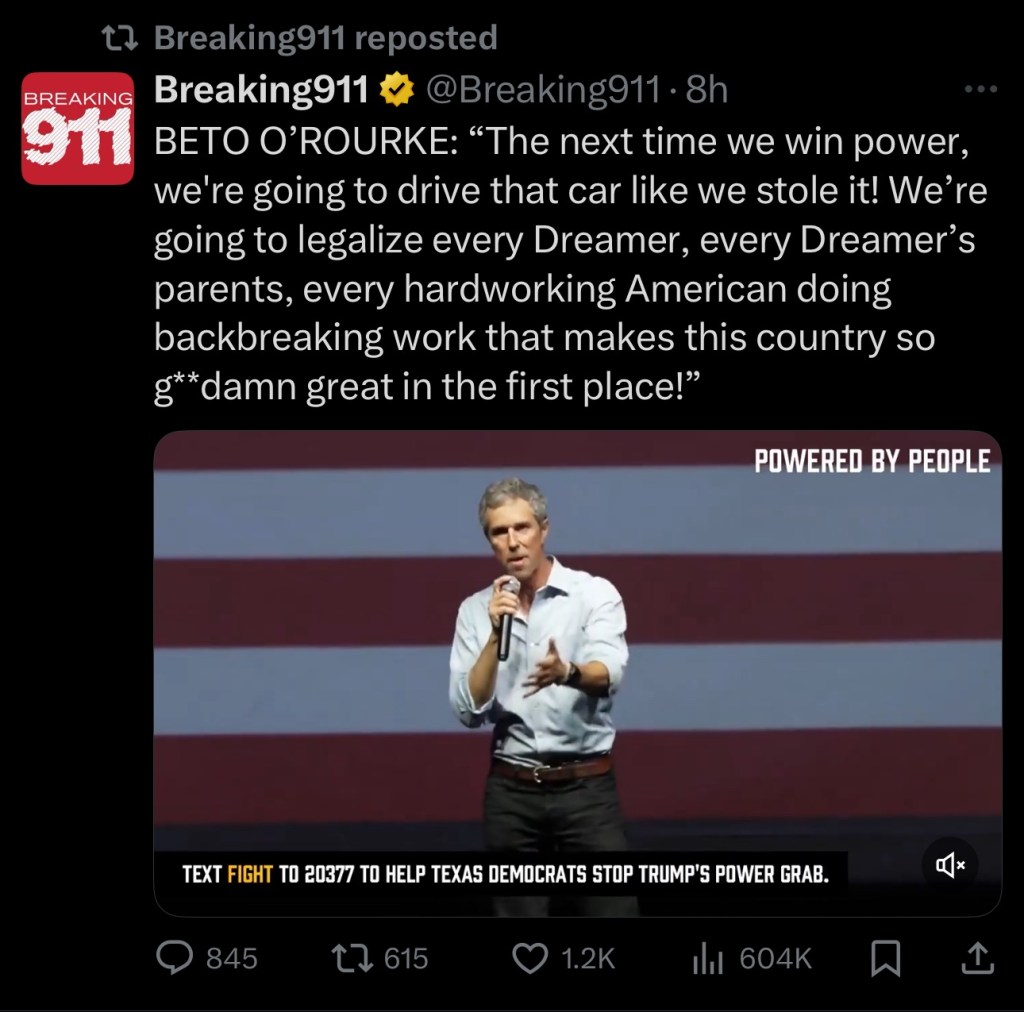This screenshot has height=1012, width=1024.
Task: Expand repost options via the repost control
Action: coord(352,958)
